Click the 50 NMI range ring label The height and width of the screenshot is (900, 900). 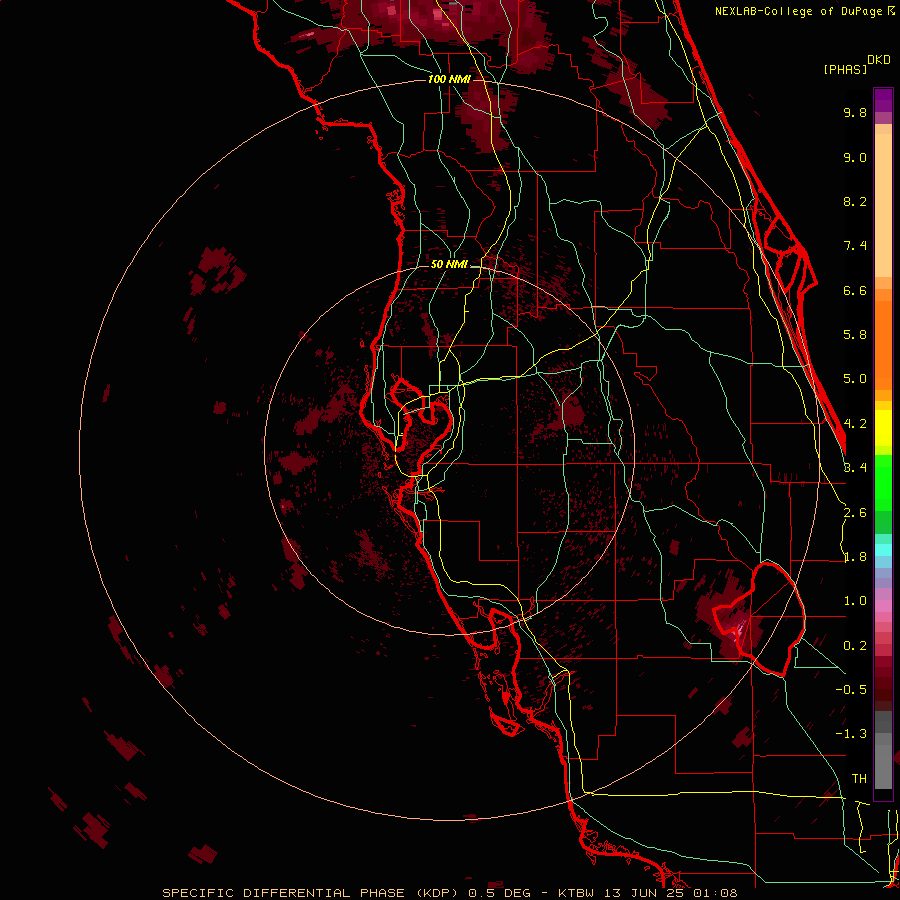pos(449,264)
